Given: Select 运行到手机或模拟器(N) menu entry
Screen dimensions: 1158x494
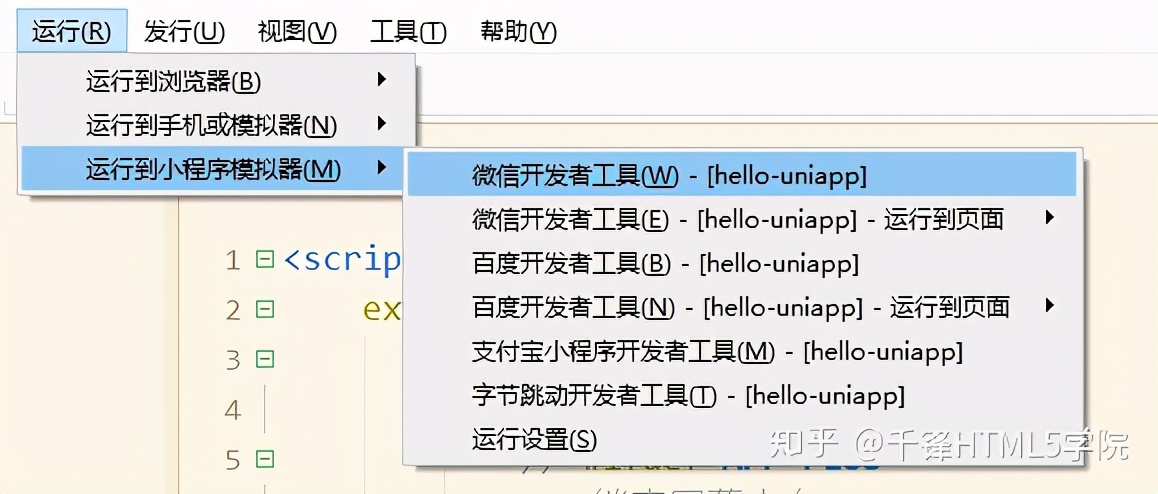Looking at the screenshot, I should (216, 126).
